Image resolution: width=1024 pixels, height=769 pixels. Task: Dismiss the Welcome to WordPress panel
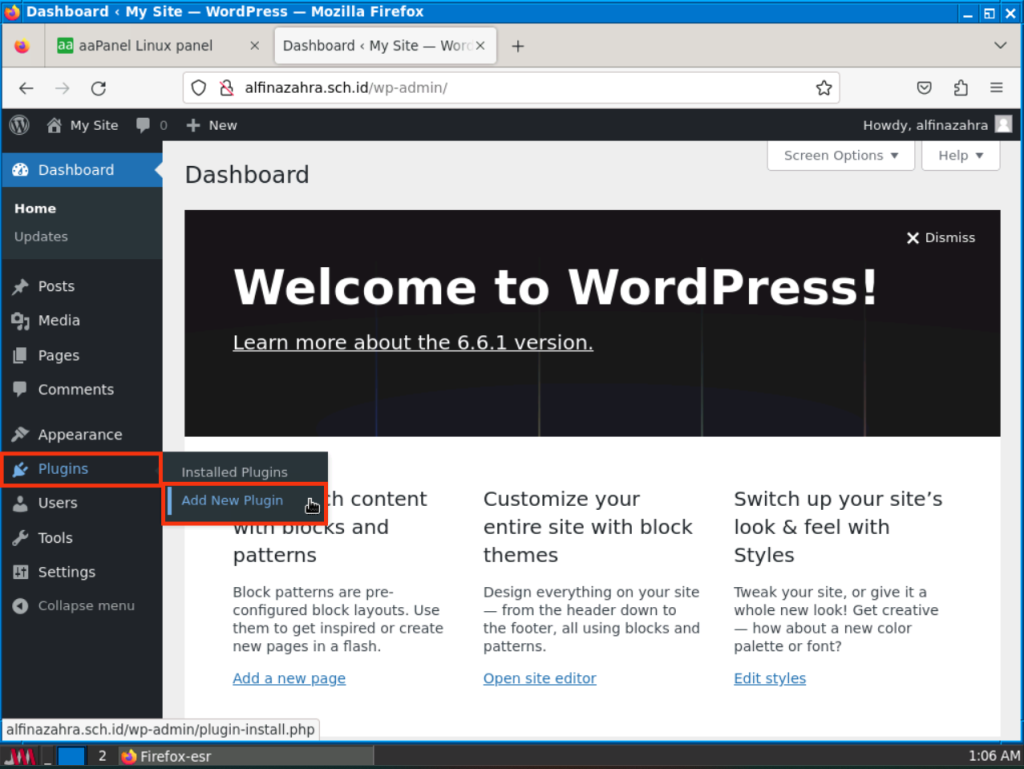940,238
